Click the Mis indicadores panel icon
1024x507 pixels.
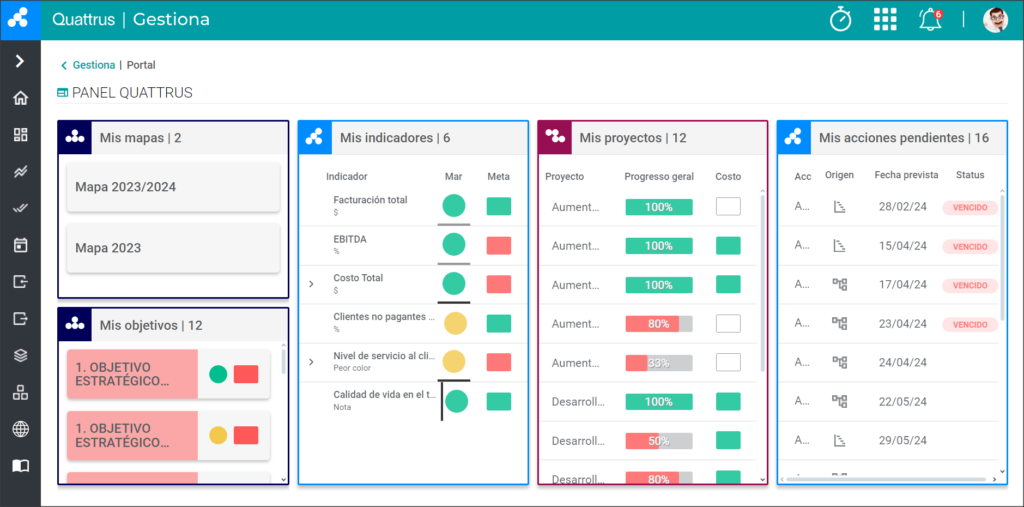315,138
